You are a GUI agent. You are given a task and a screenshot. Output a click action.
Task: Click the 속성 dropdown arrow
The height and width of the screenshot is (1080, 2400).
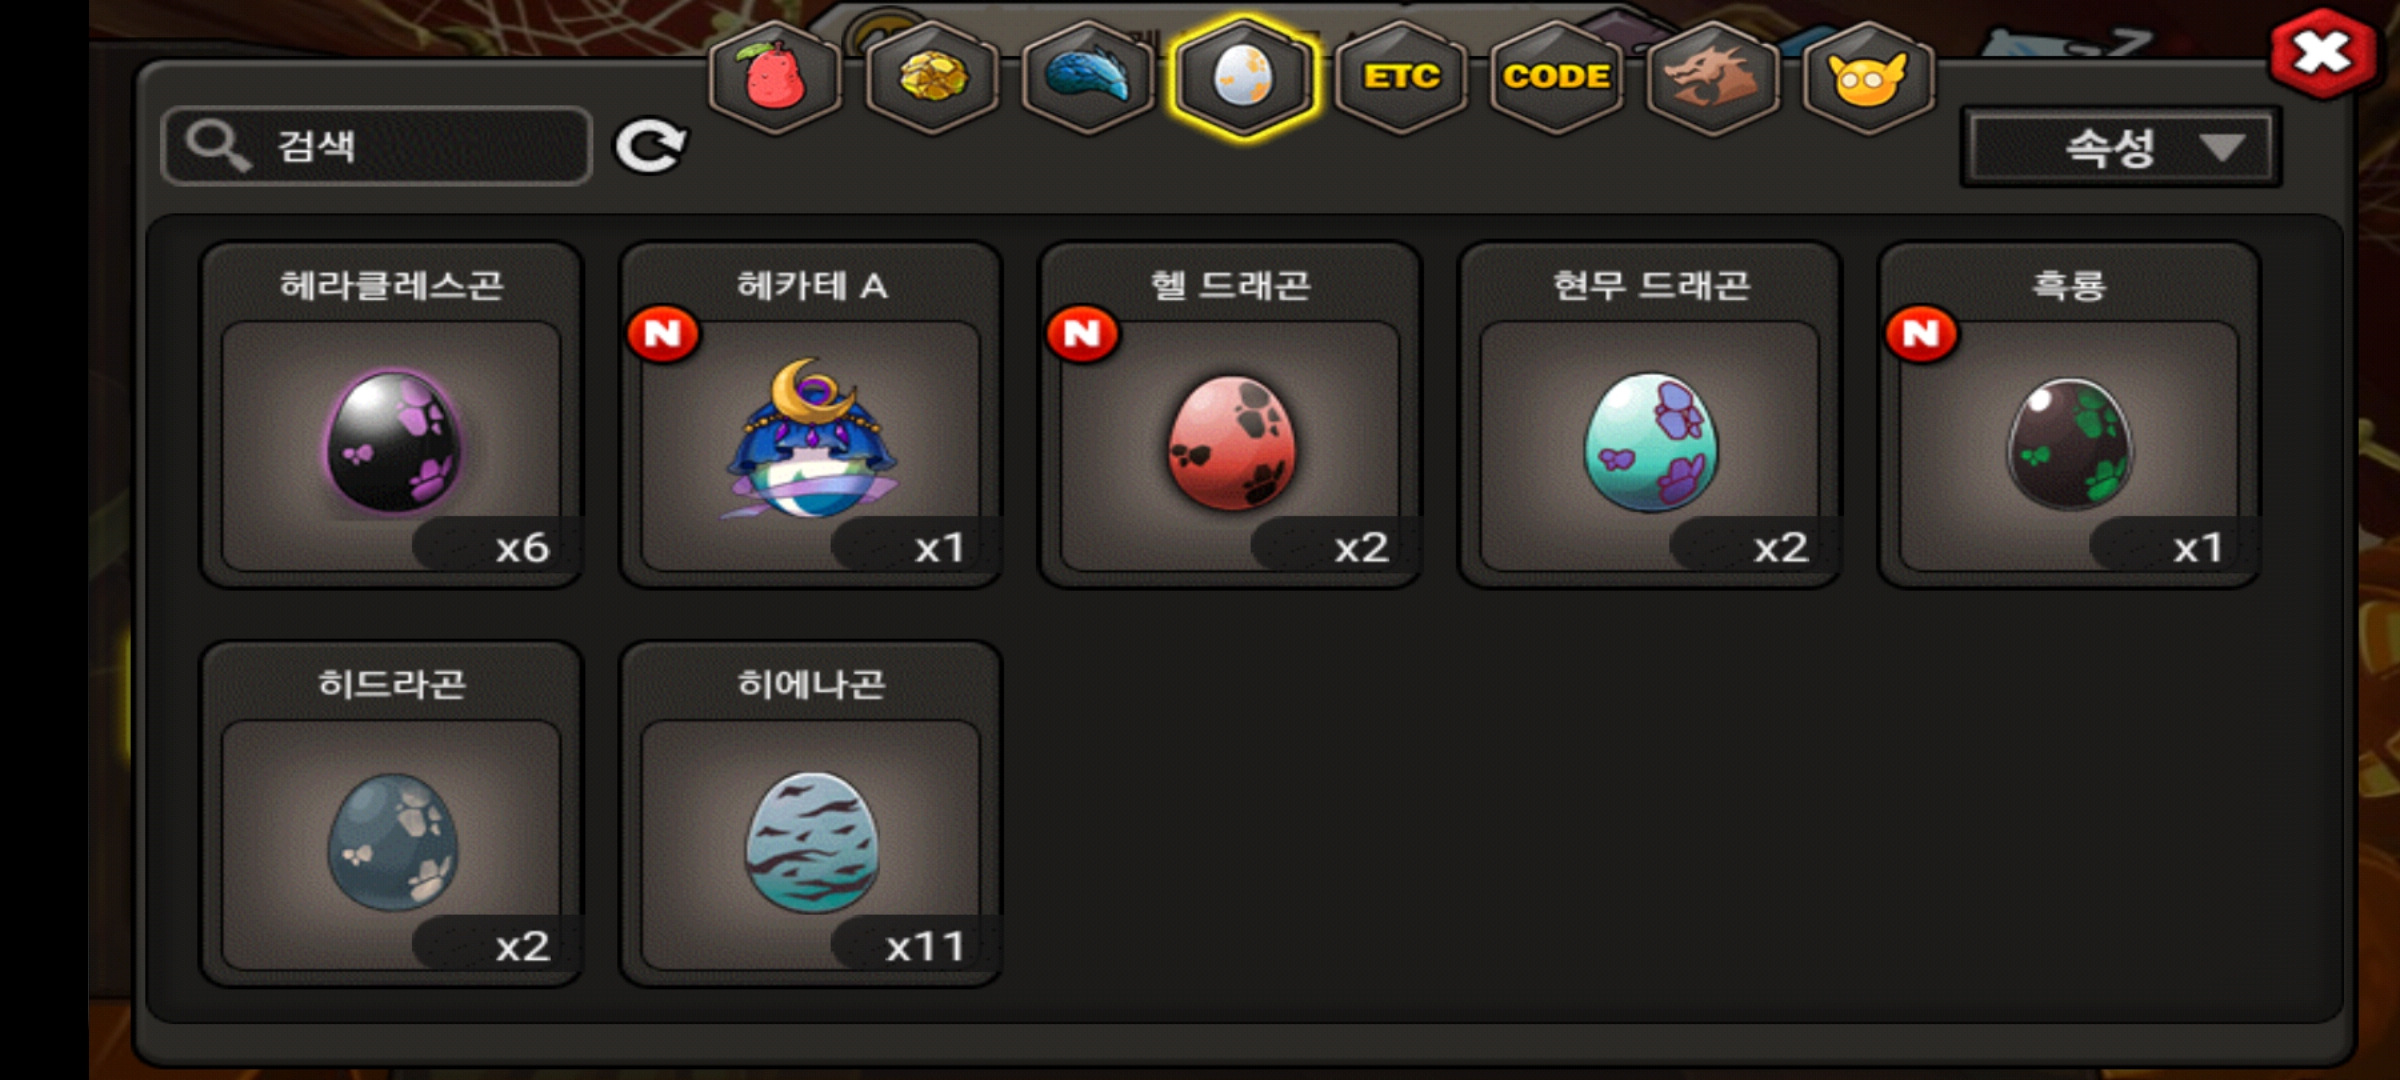click(x=2222, y=148)
